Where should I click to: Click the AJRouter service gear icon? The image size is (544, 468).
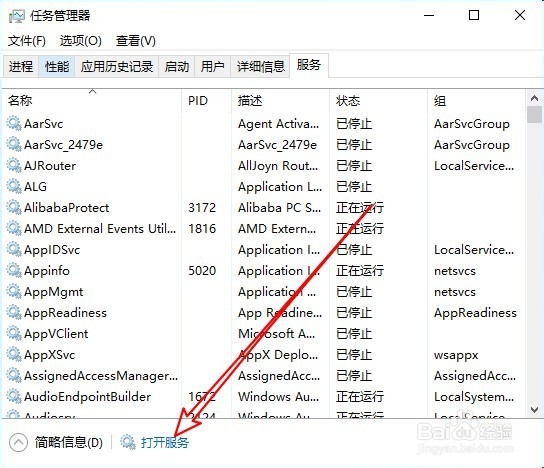[x=14, y=165]
